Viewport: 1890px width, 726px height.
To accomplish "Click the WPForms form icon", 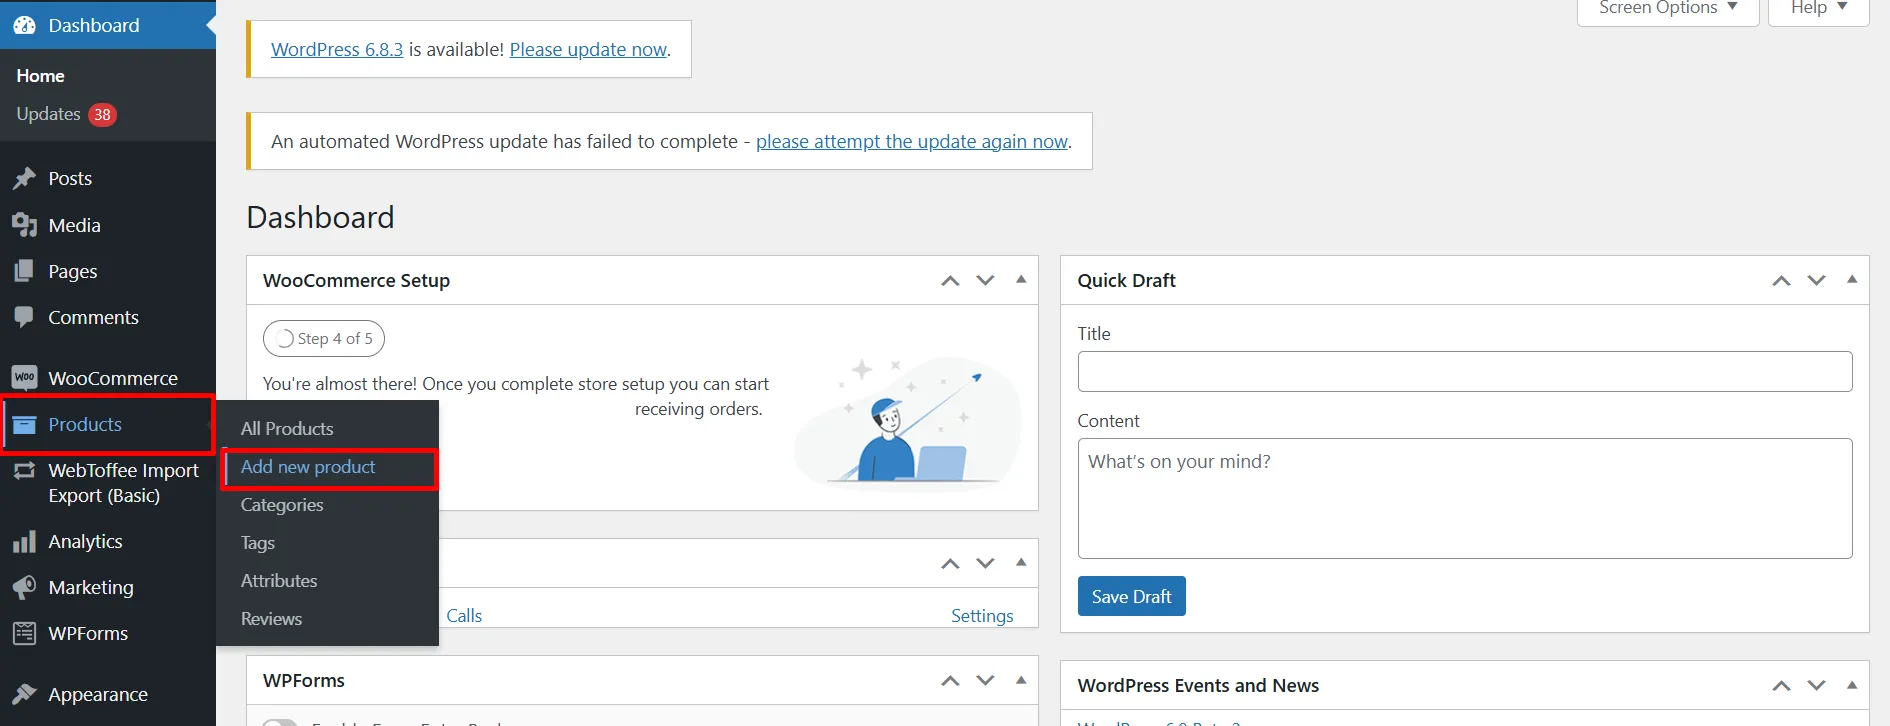I will pyautogui.click(x=24, y=633).
